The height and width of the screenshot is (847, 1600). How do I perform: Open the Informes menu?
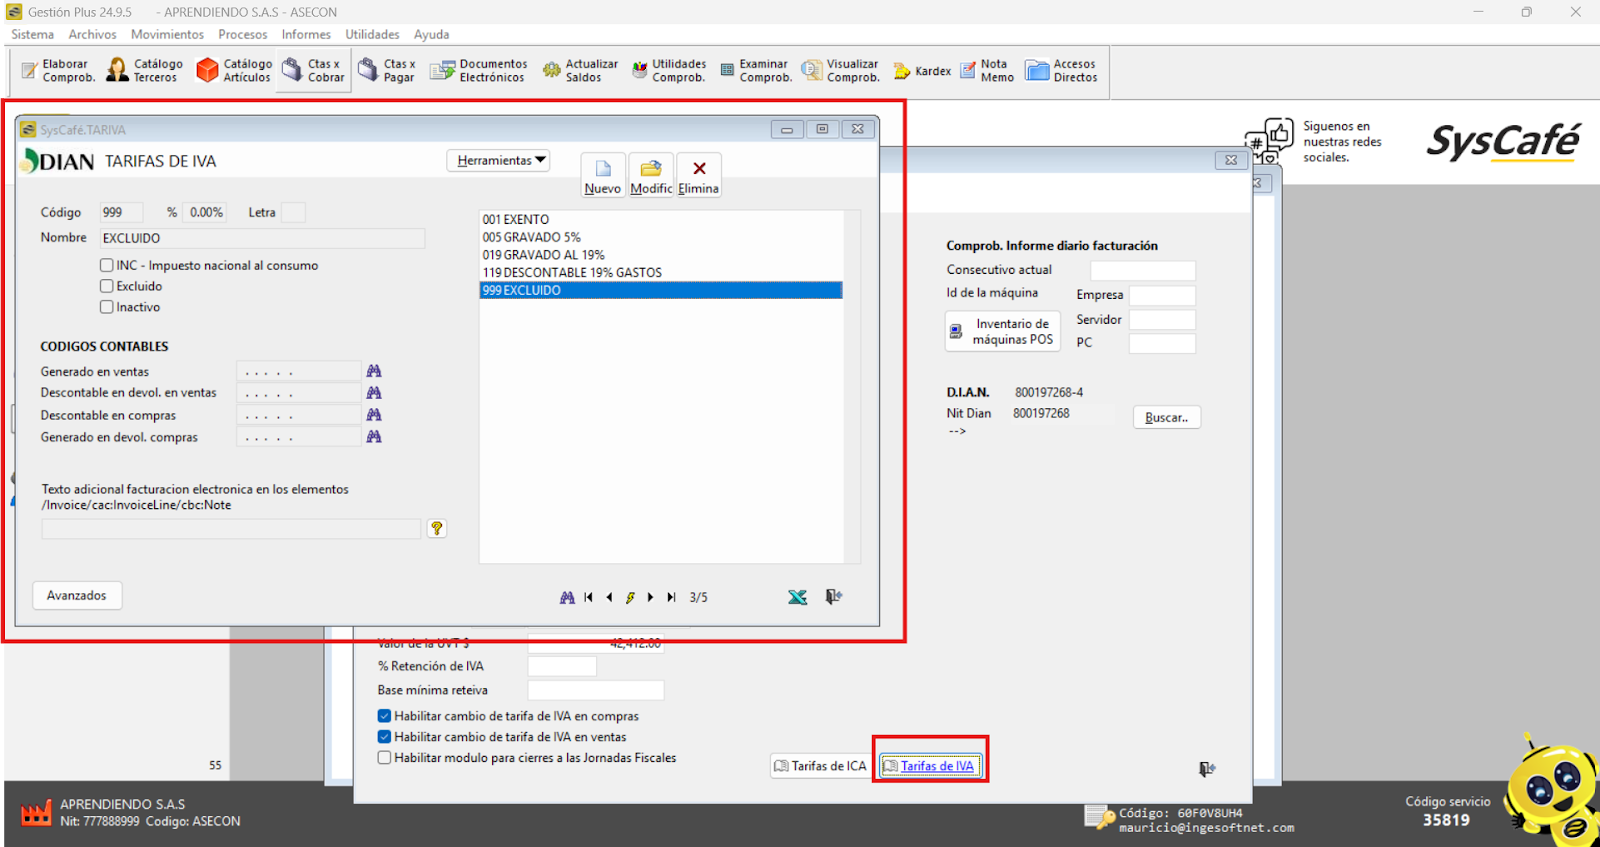[x=305, y=34]
